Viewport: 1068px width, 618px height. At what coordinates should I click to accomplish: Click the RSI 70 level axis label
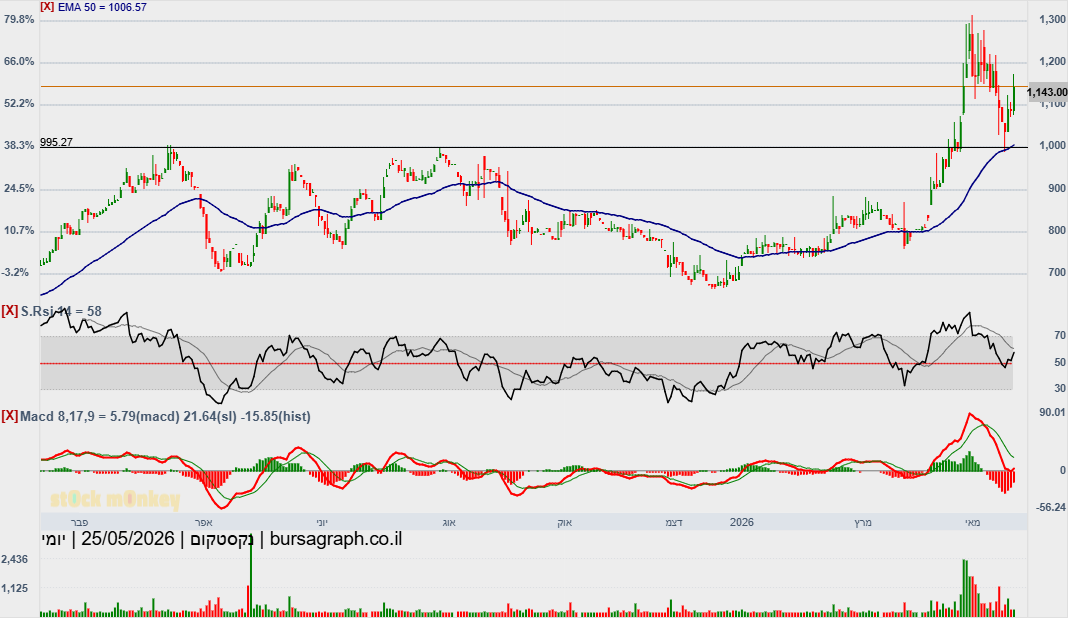tap(1060, 335)
